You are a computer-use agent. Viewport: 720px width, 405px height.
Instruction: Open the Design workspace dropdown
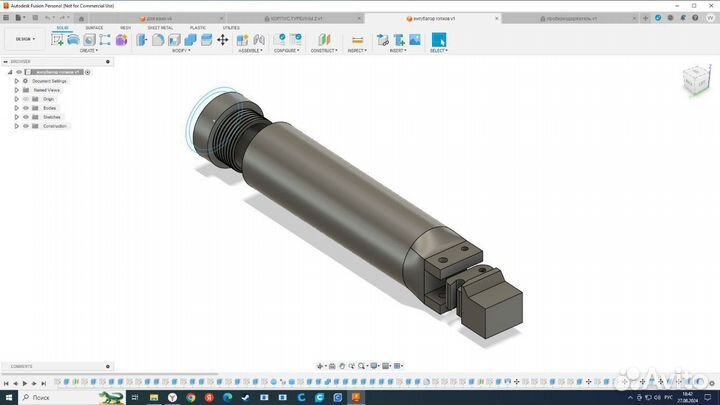pyautogui.click(x=23, y=39)
